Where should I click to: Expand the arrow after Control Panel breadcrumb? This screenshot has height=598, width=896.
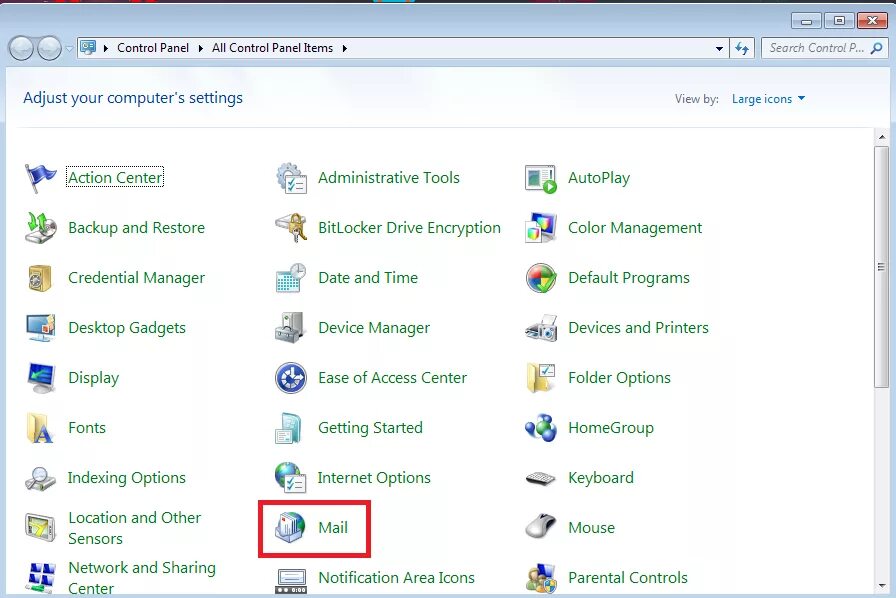[x=201, y=49]
